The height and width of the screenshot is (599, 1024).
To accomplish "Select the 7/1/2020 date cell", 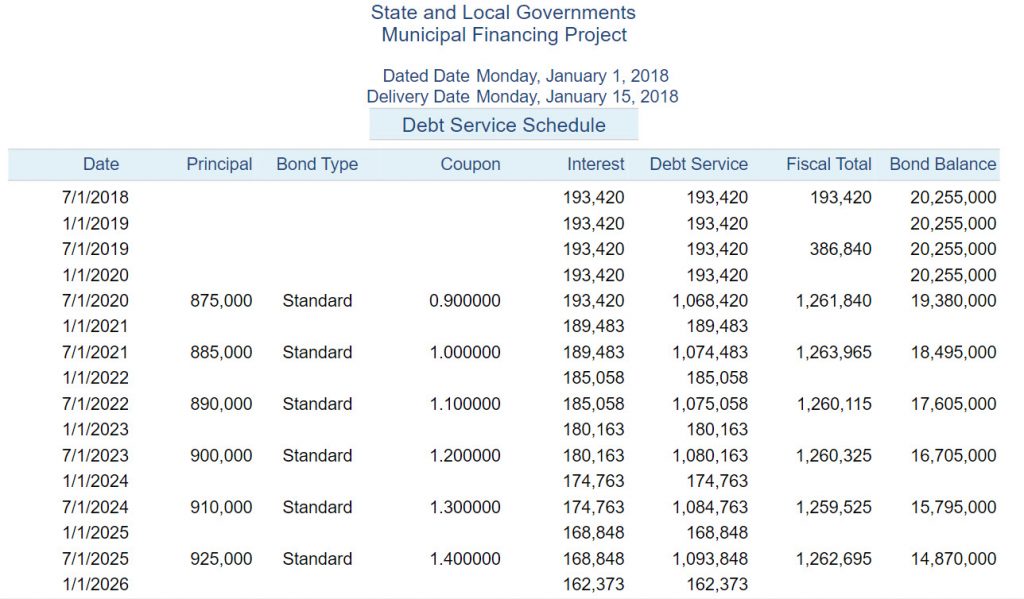I will coord(95,301).
